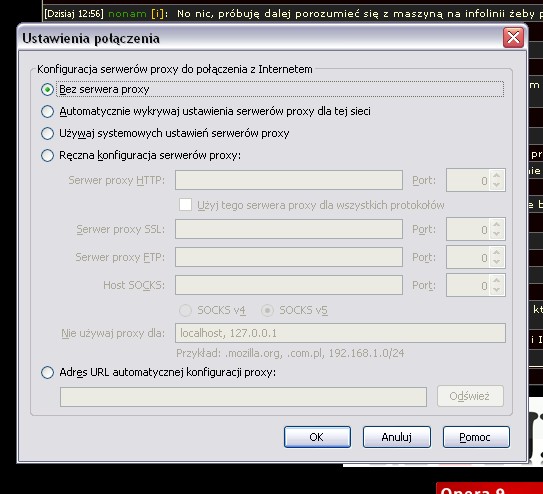The image size is (543, 494).
Task: Select 'Adres URL automatycznej konfiguracji proxy' option
Action: tap(47, 372)
